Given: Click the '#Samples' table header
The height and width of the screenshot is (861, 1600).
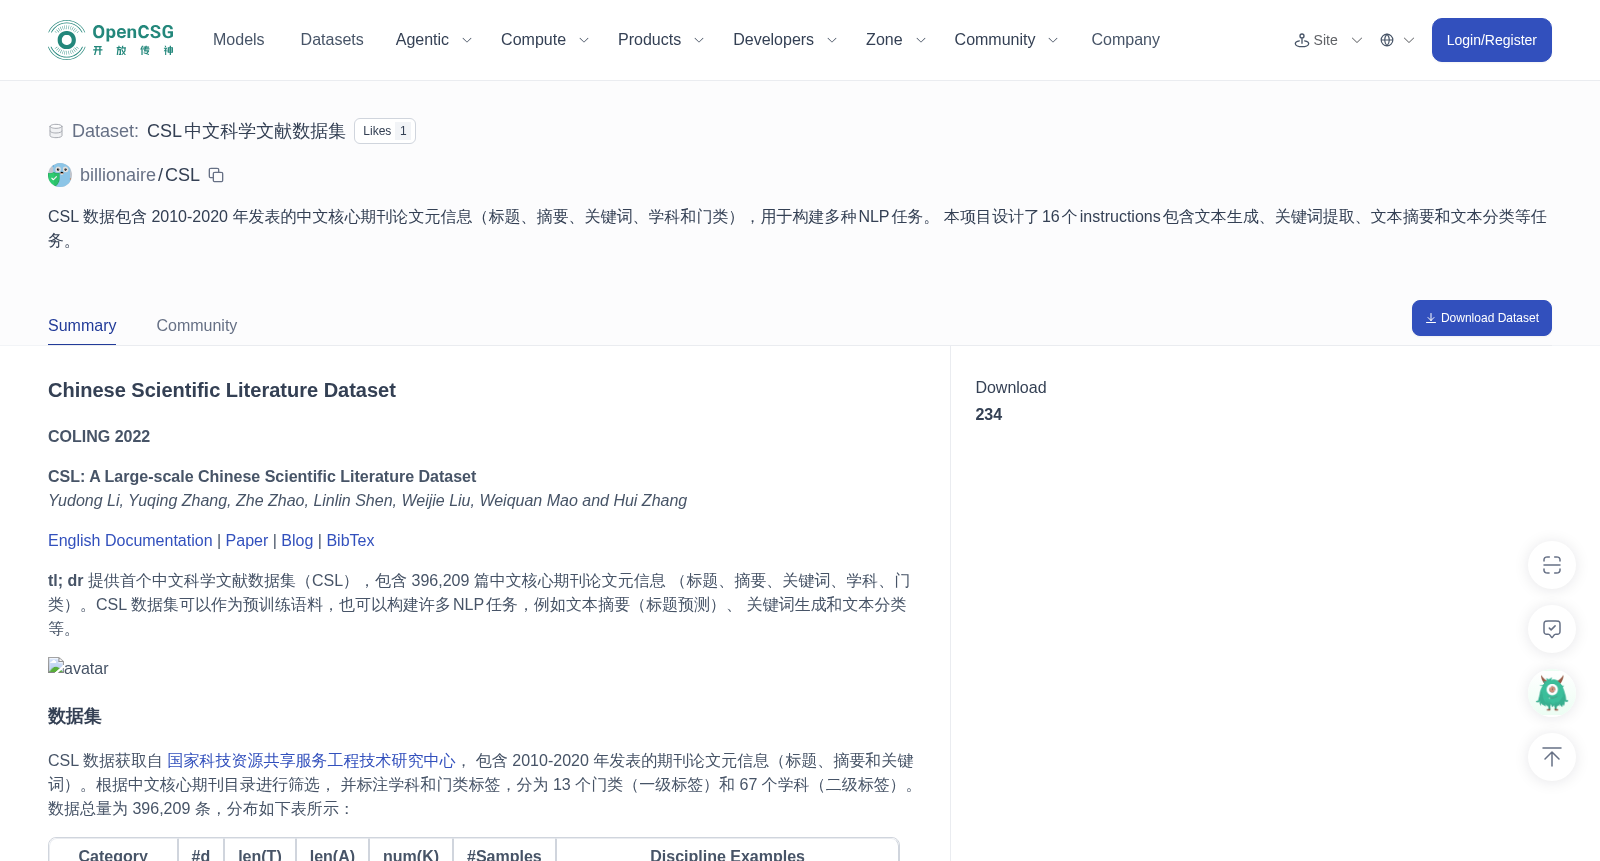Looking at the screenshot, I should pos(504,854).
